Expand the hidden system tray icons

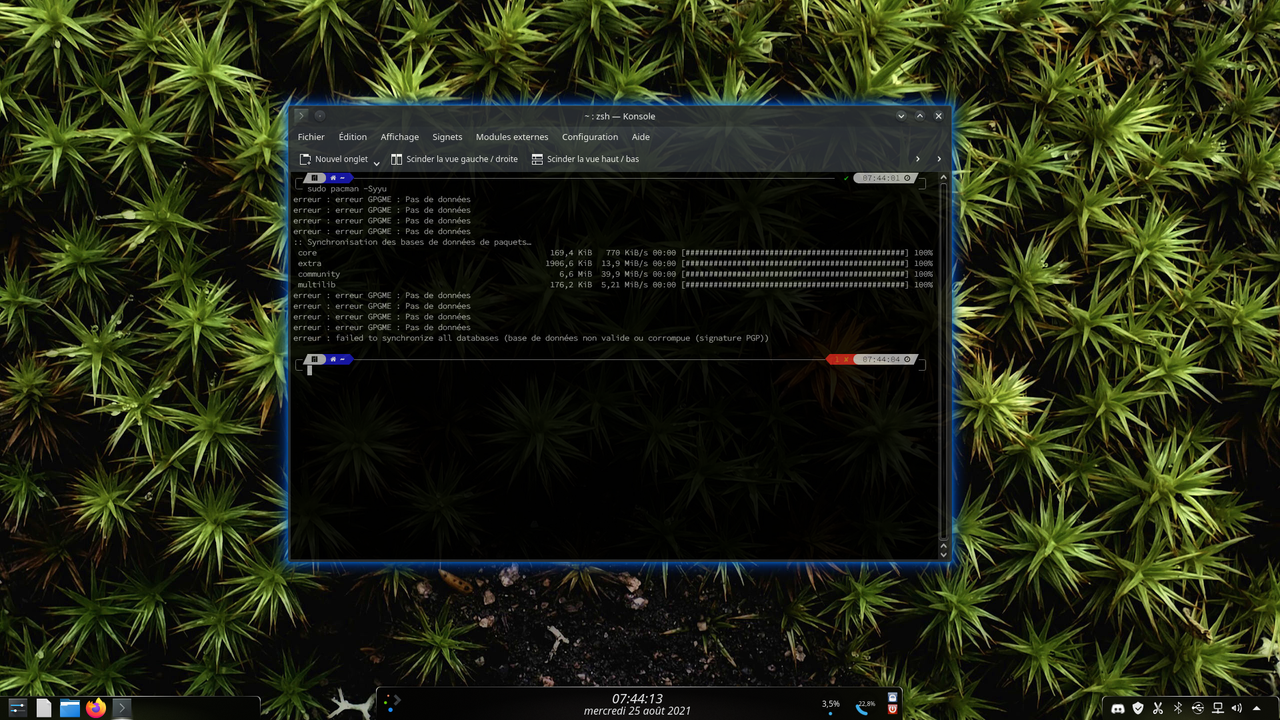[1256, 708]
